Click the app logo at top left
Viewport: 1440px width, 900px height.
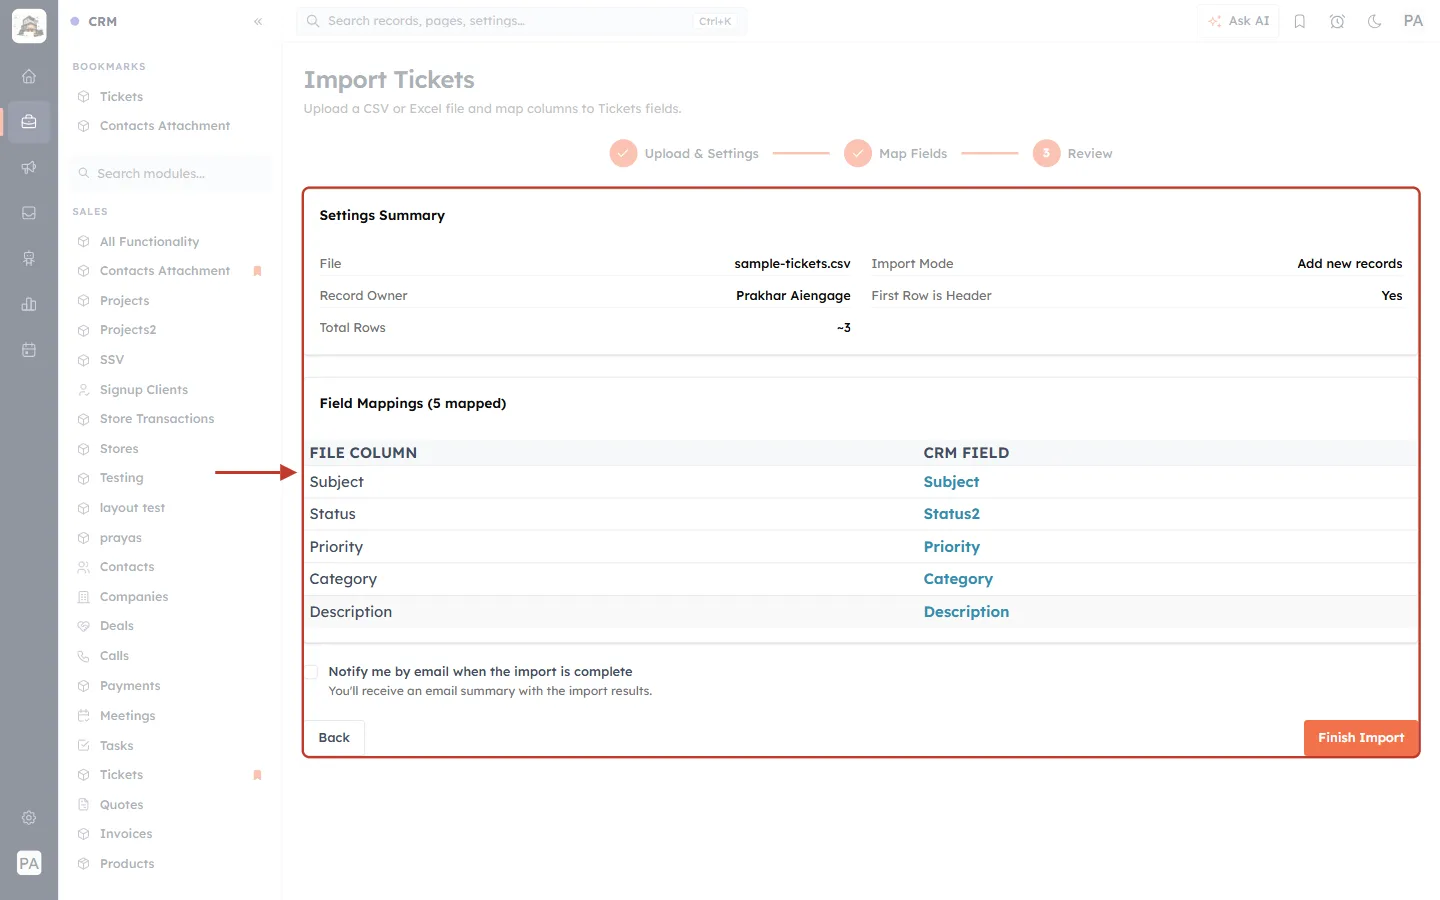(29, 26)
